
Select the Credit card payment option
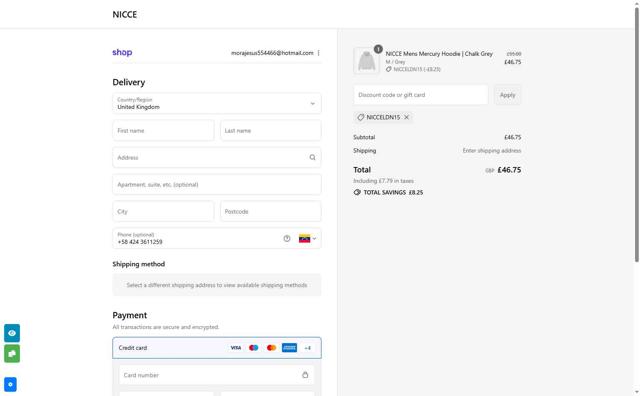tap(217, 348)
